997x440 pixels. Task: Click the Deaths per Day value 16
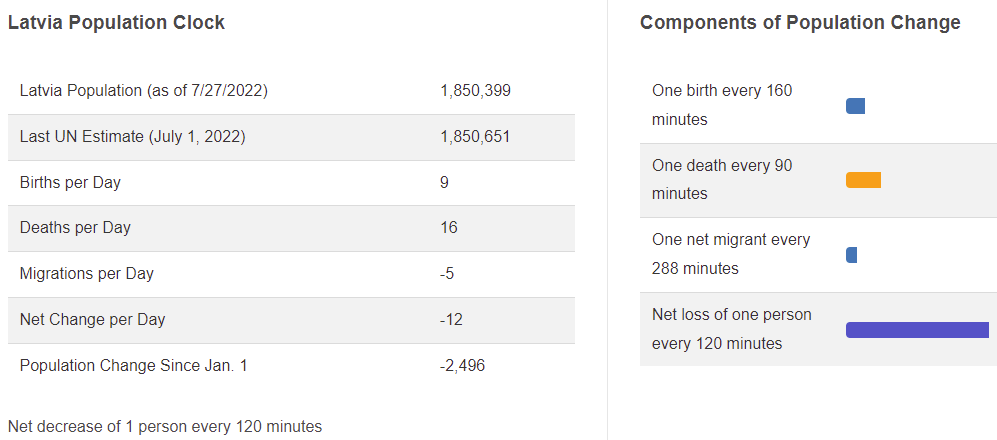point(449,228)
